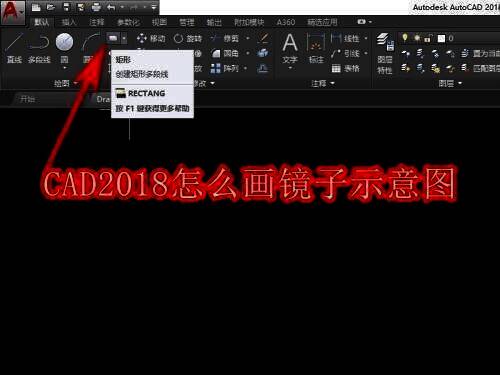Switch to the 输出 ribbon tab
The height and width of the screenshot is (375, 500).
coord(214,22)
